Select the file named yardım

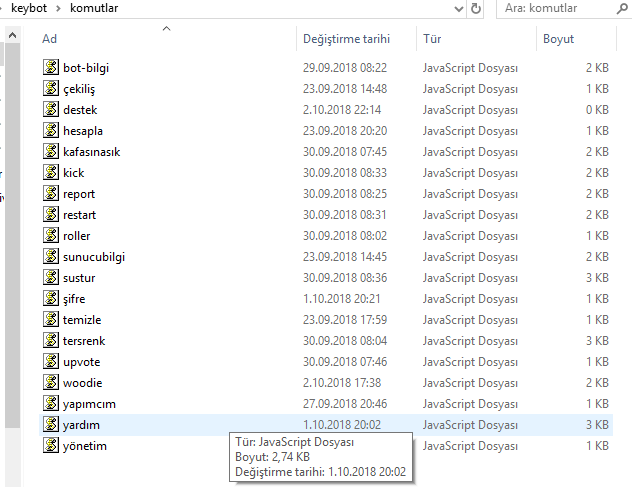point(81,425)
